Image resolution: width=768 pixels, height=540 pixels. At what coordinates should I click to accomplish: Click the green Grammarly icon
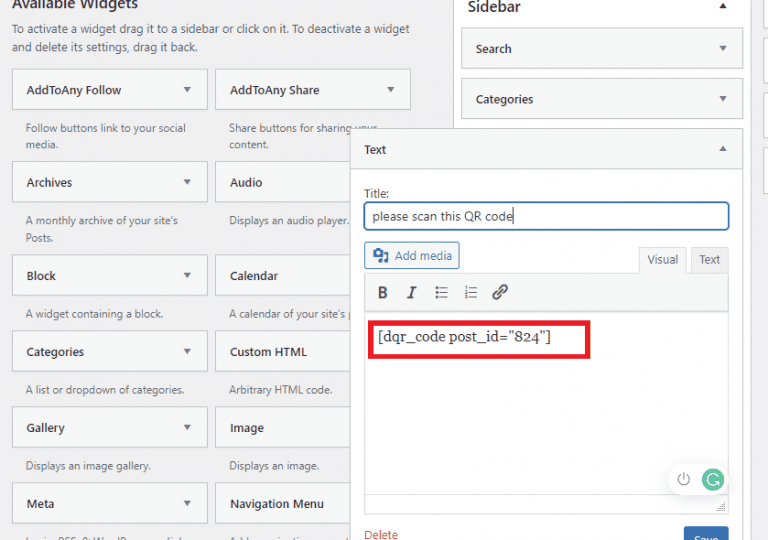pyautogui.click(x=713, y=479)
